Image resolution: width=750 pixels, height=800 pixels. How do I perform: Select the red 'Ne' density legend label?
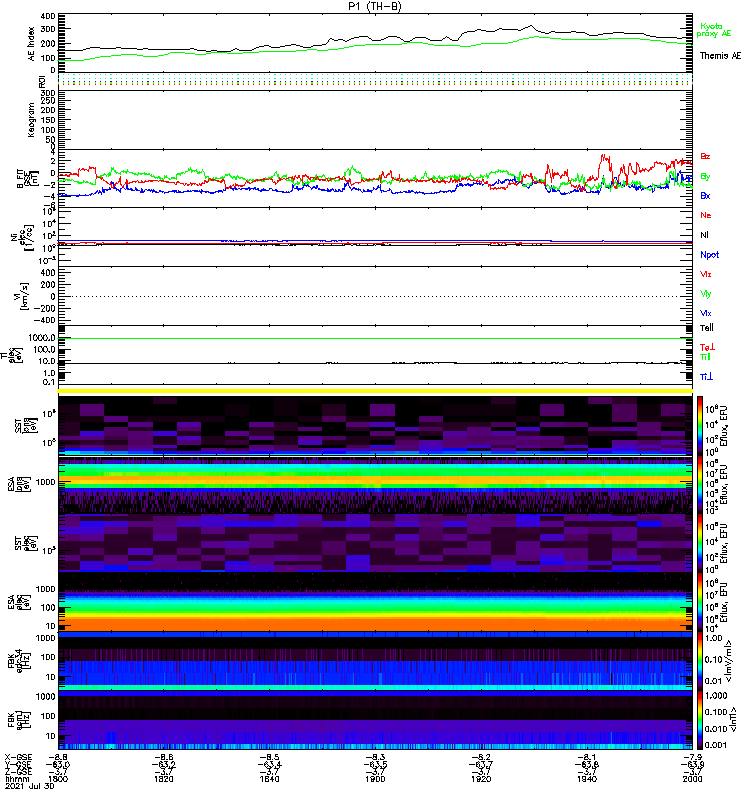[706, 215]
